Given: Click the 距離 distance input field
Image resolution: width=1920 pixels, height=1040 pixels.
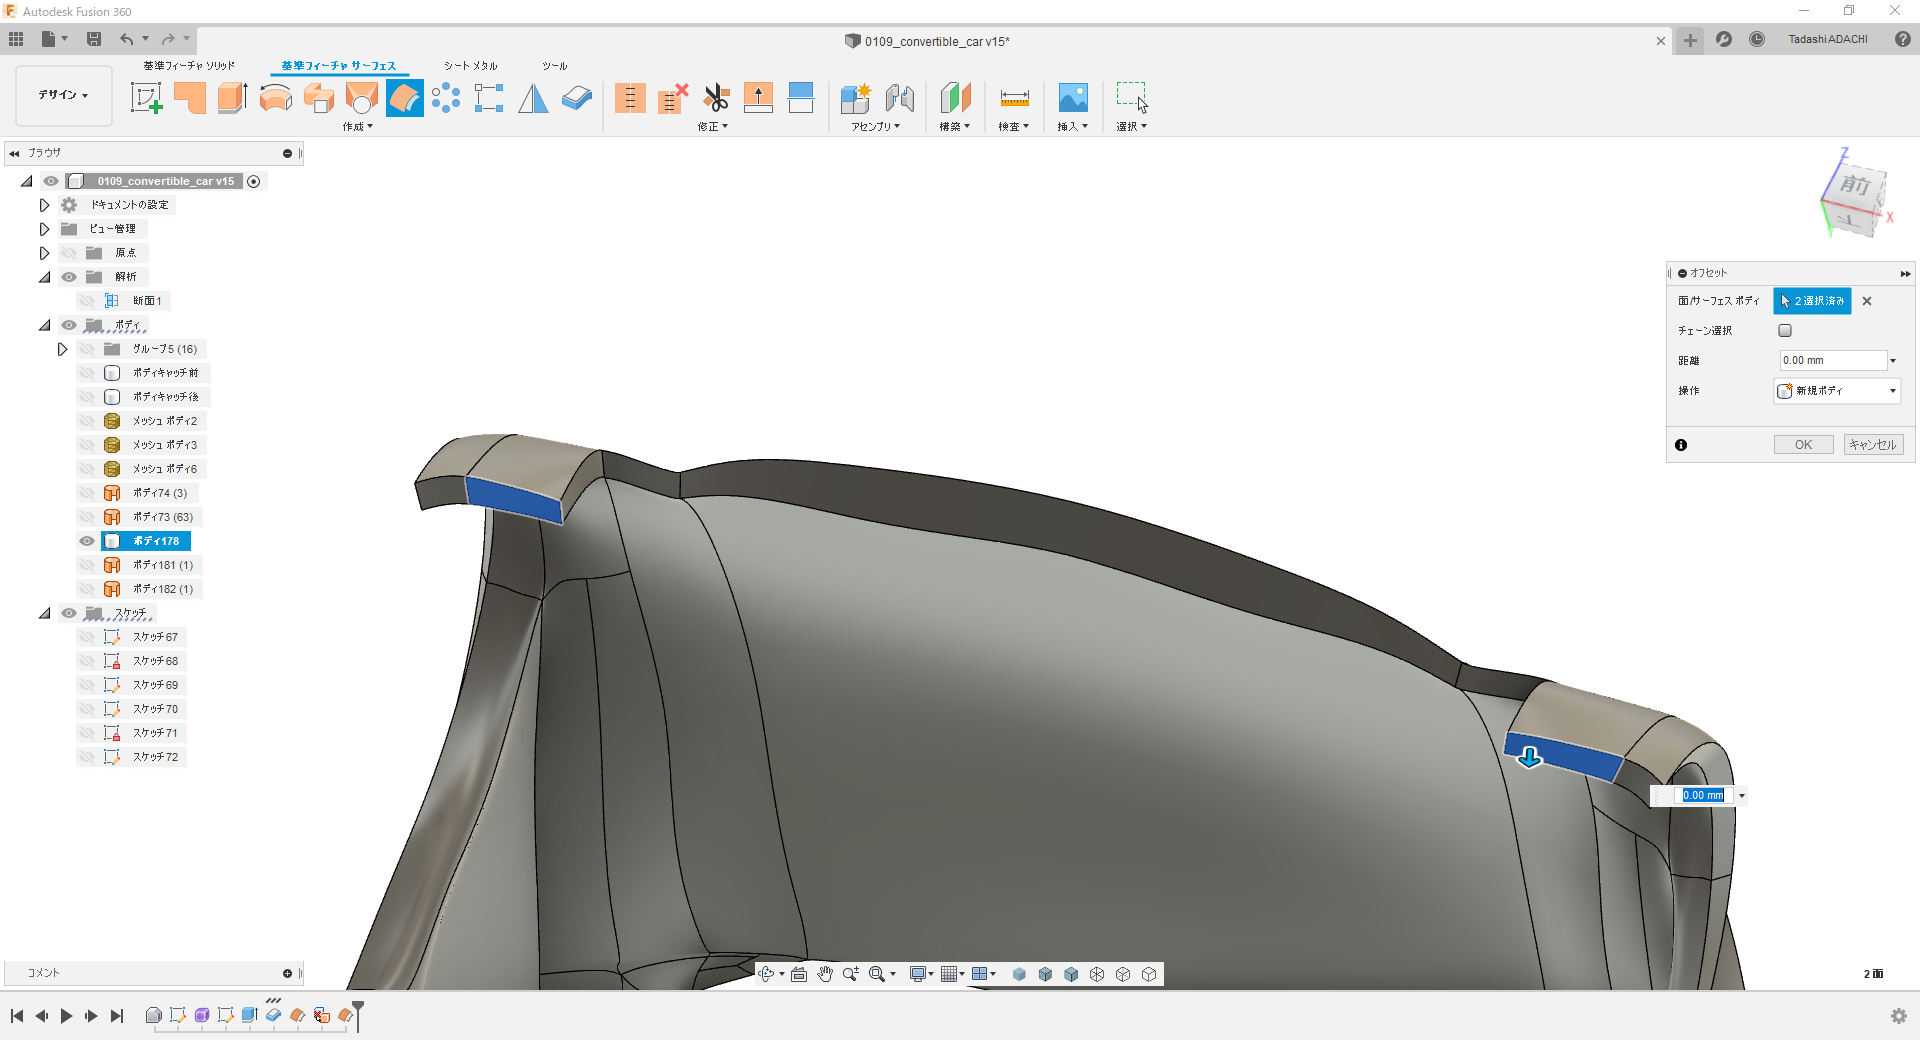Looking at the screenshot, I should 1832,361.
